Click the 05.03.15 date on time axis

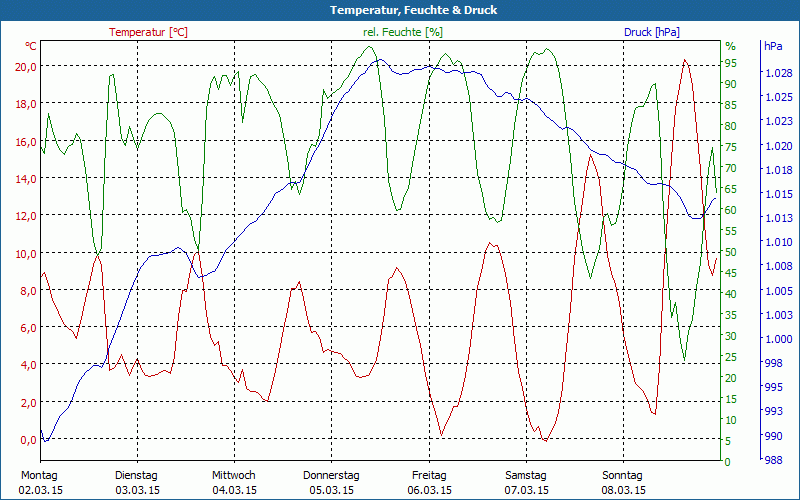point(331,490)
